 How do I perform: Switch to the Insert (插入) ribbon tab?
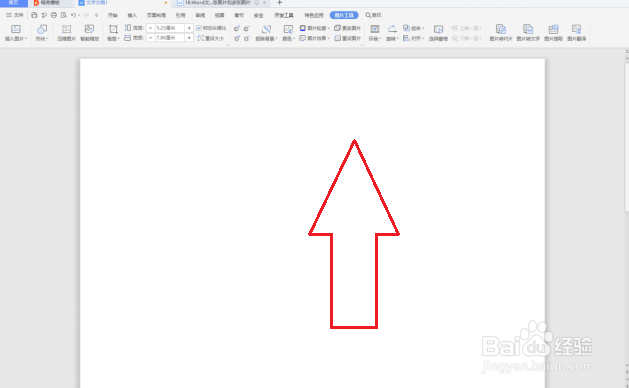tap(132, 15)
